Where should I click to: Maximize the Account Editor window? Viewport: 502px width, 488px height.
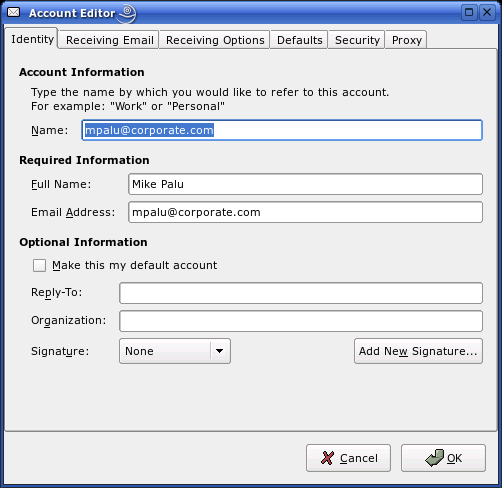pos(469,13)
